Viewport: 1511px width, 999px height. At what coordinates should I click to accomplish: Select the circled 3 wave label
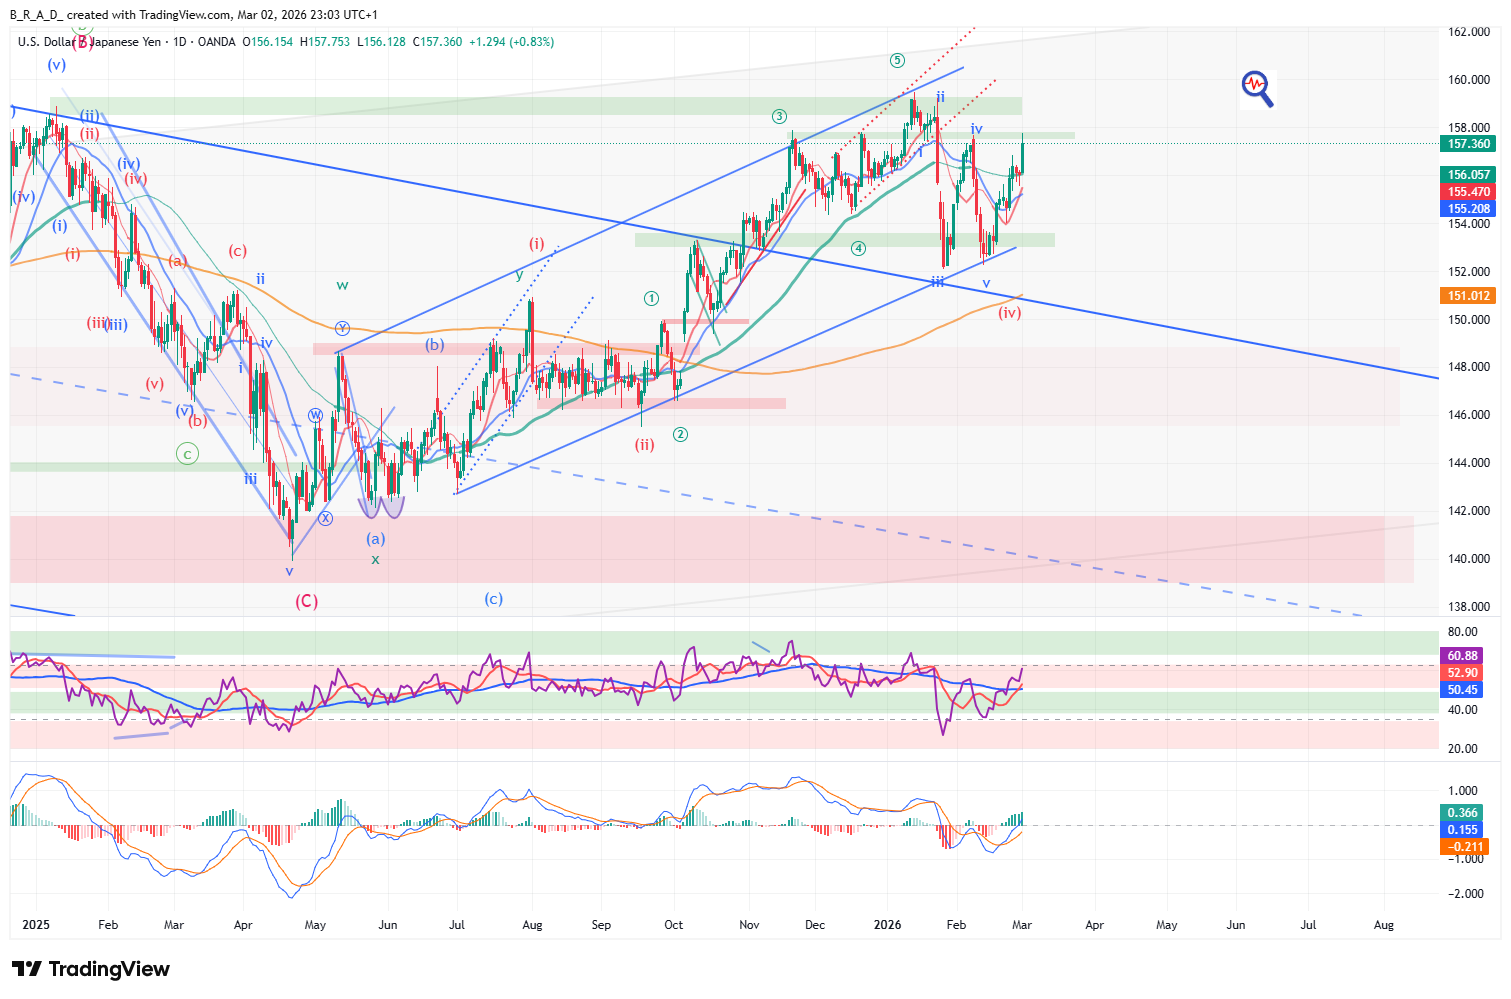[x=779, y=117]
